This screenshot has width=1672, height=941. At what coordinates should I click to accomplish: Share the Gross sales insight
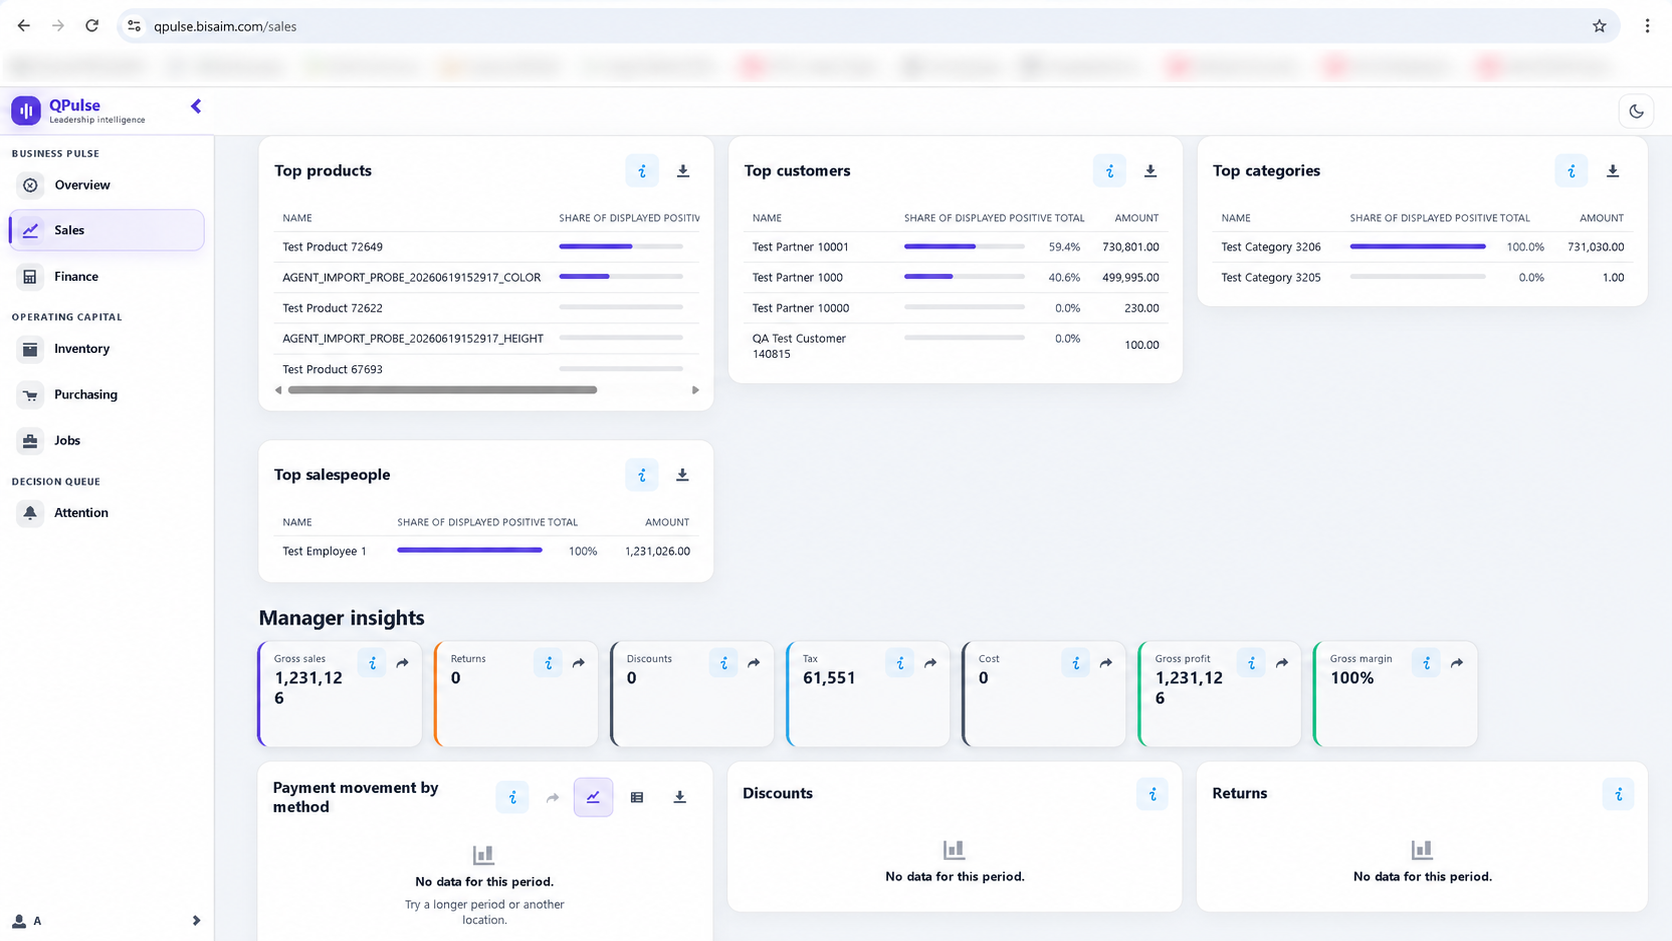402,663
